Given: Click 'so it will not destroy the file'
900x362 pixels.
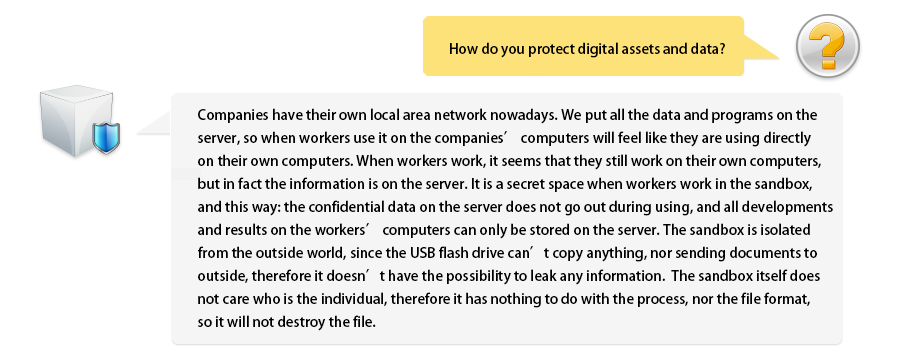Looking at the screenshot, I should [286, 322].
